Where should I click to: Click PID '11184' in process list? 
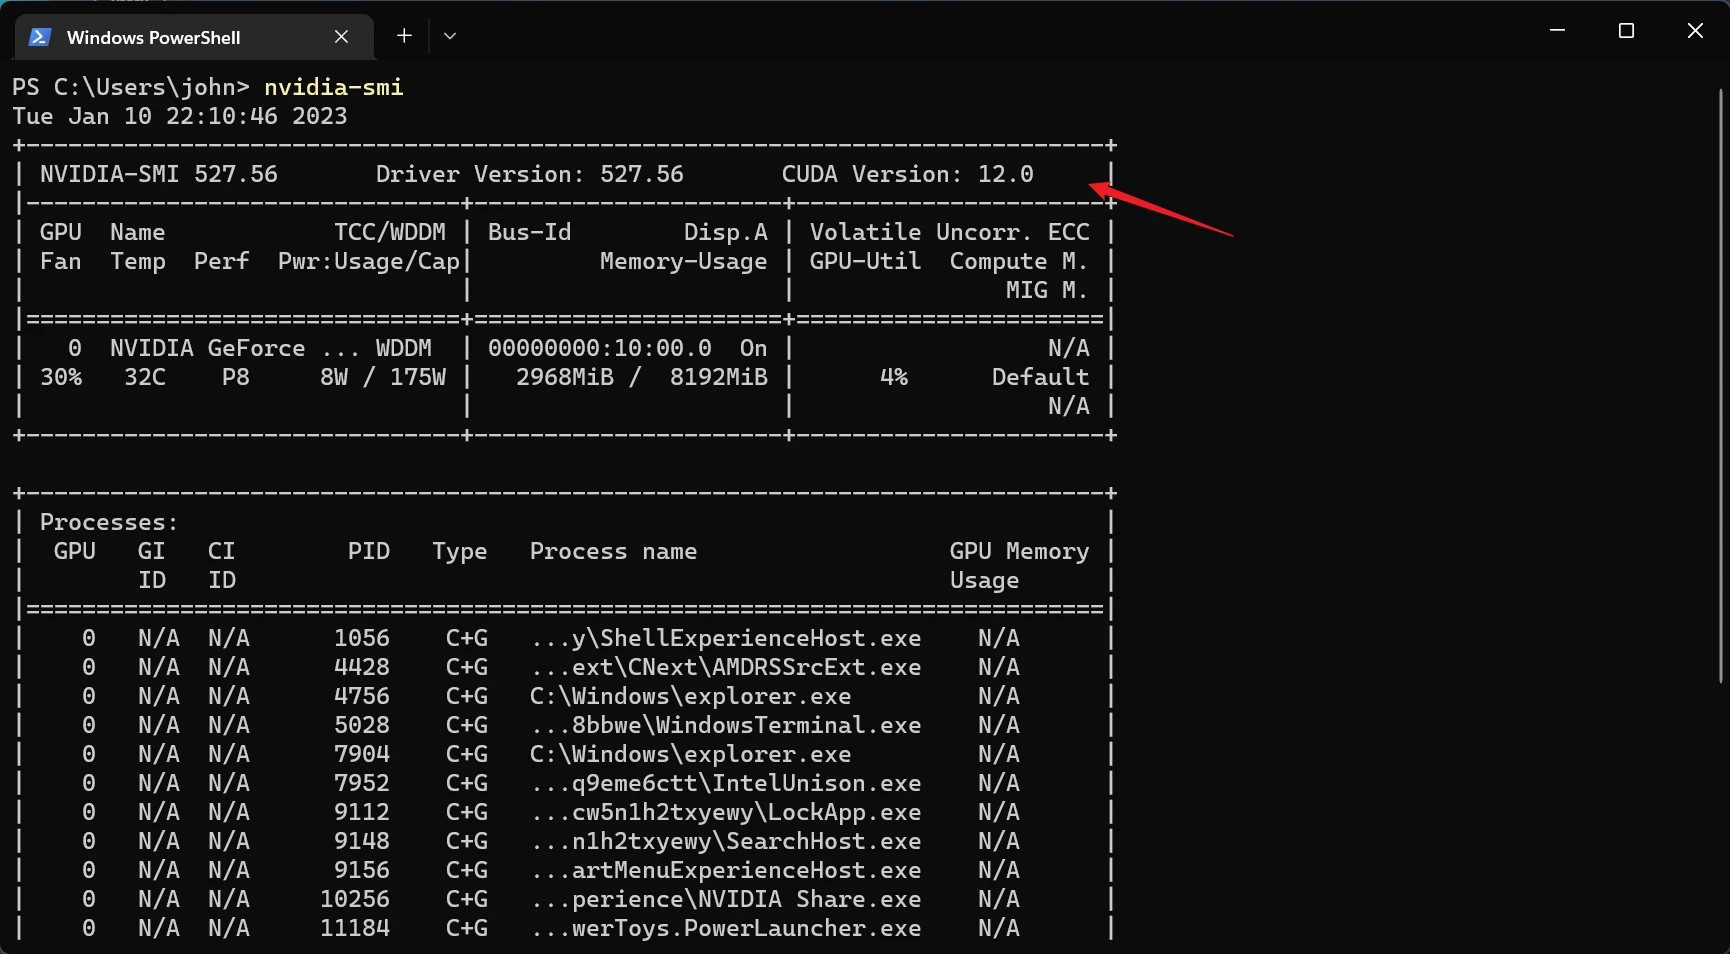(x=355, y=928)
